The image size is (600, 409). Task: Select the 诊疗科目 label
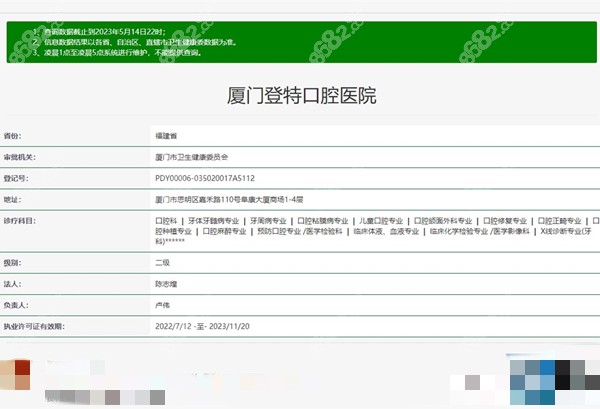20,221
